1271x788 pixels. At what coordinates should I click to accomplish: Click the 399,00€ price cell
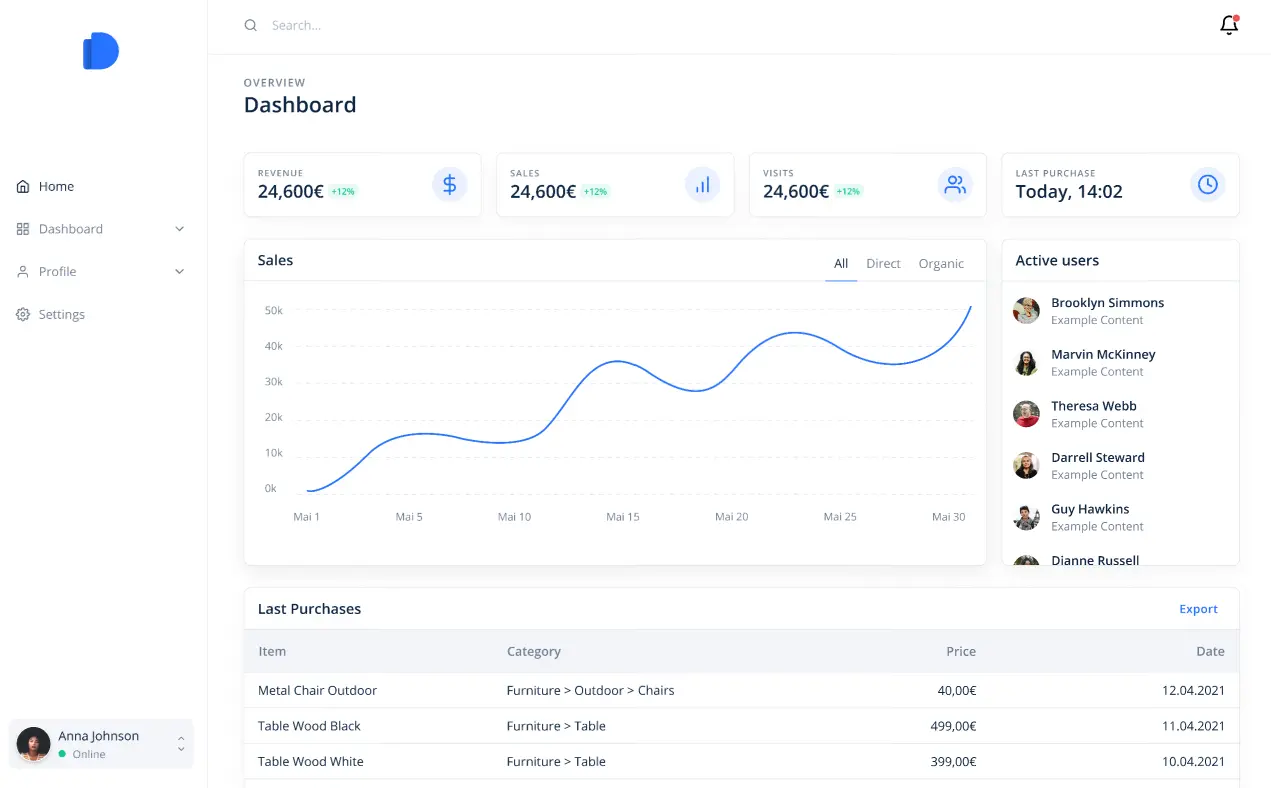click(954, 761)
